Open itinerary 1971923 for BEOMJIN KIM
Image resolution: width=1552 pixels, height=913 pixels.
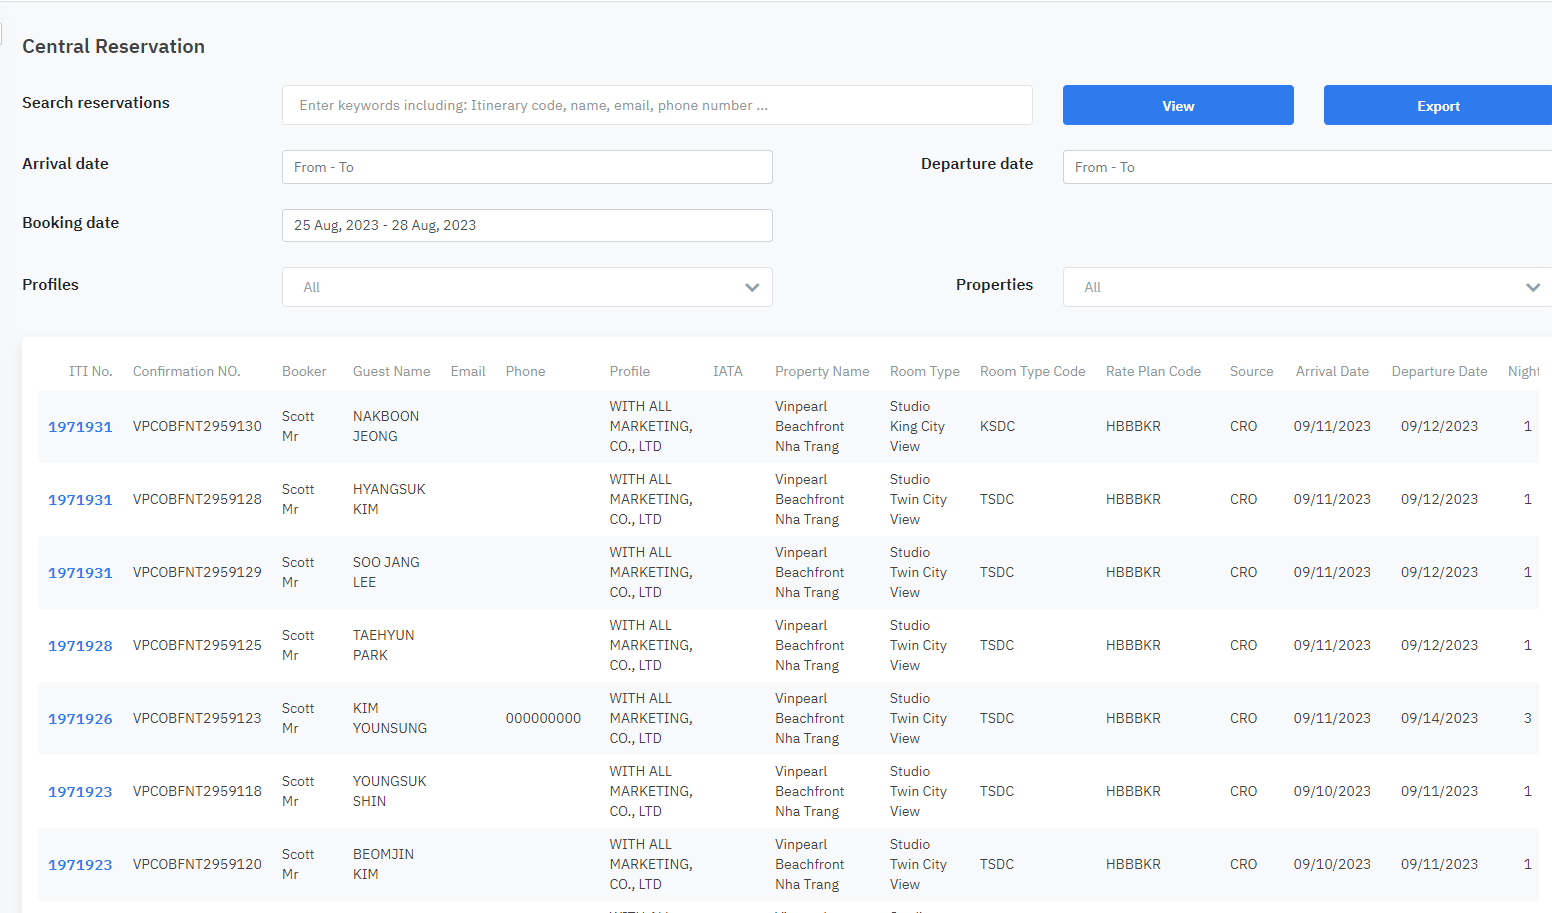(80, 865)
